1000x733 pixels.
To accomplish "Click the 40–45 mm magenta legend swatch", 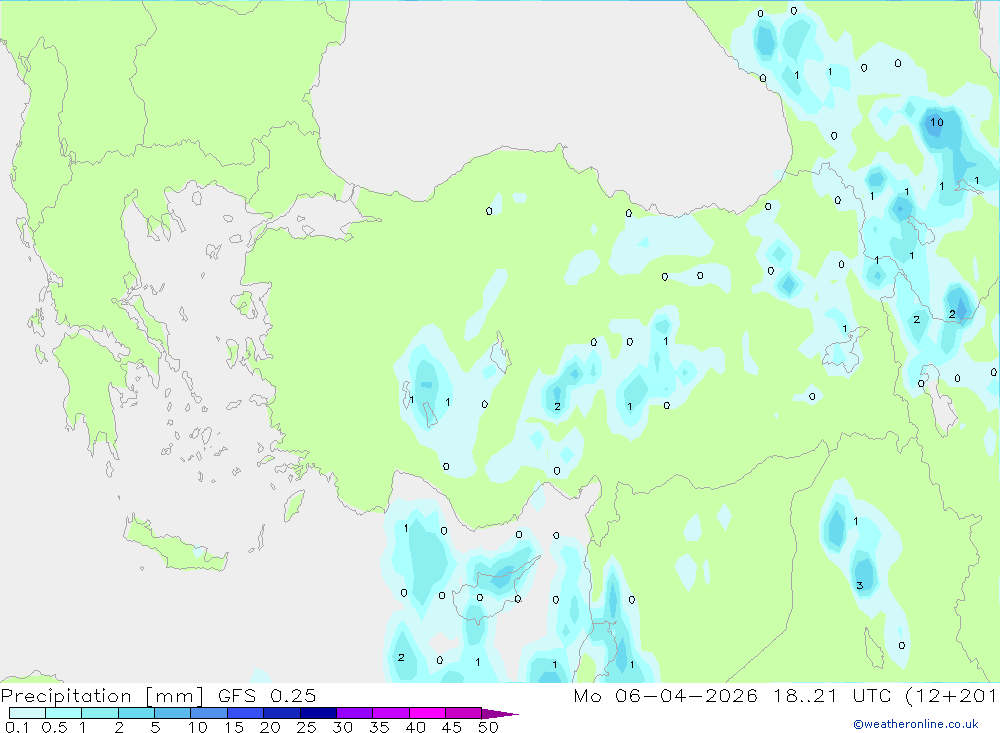I will [427, 713].
